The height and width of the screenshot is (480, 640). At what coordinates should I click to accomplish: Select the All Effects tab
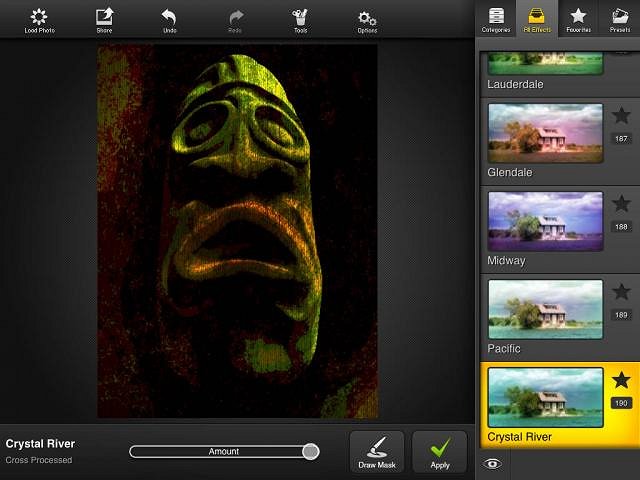pos(537,19)
